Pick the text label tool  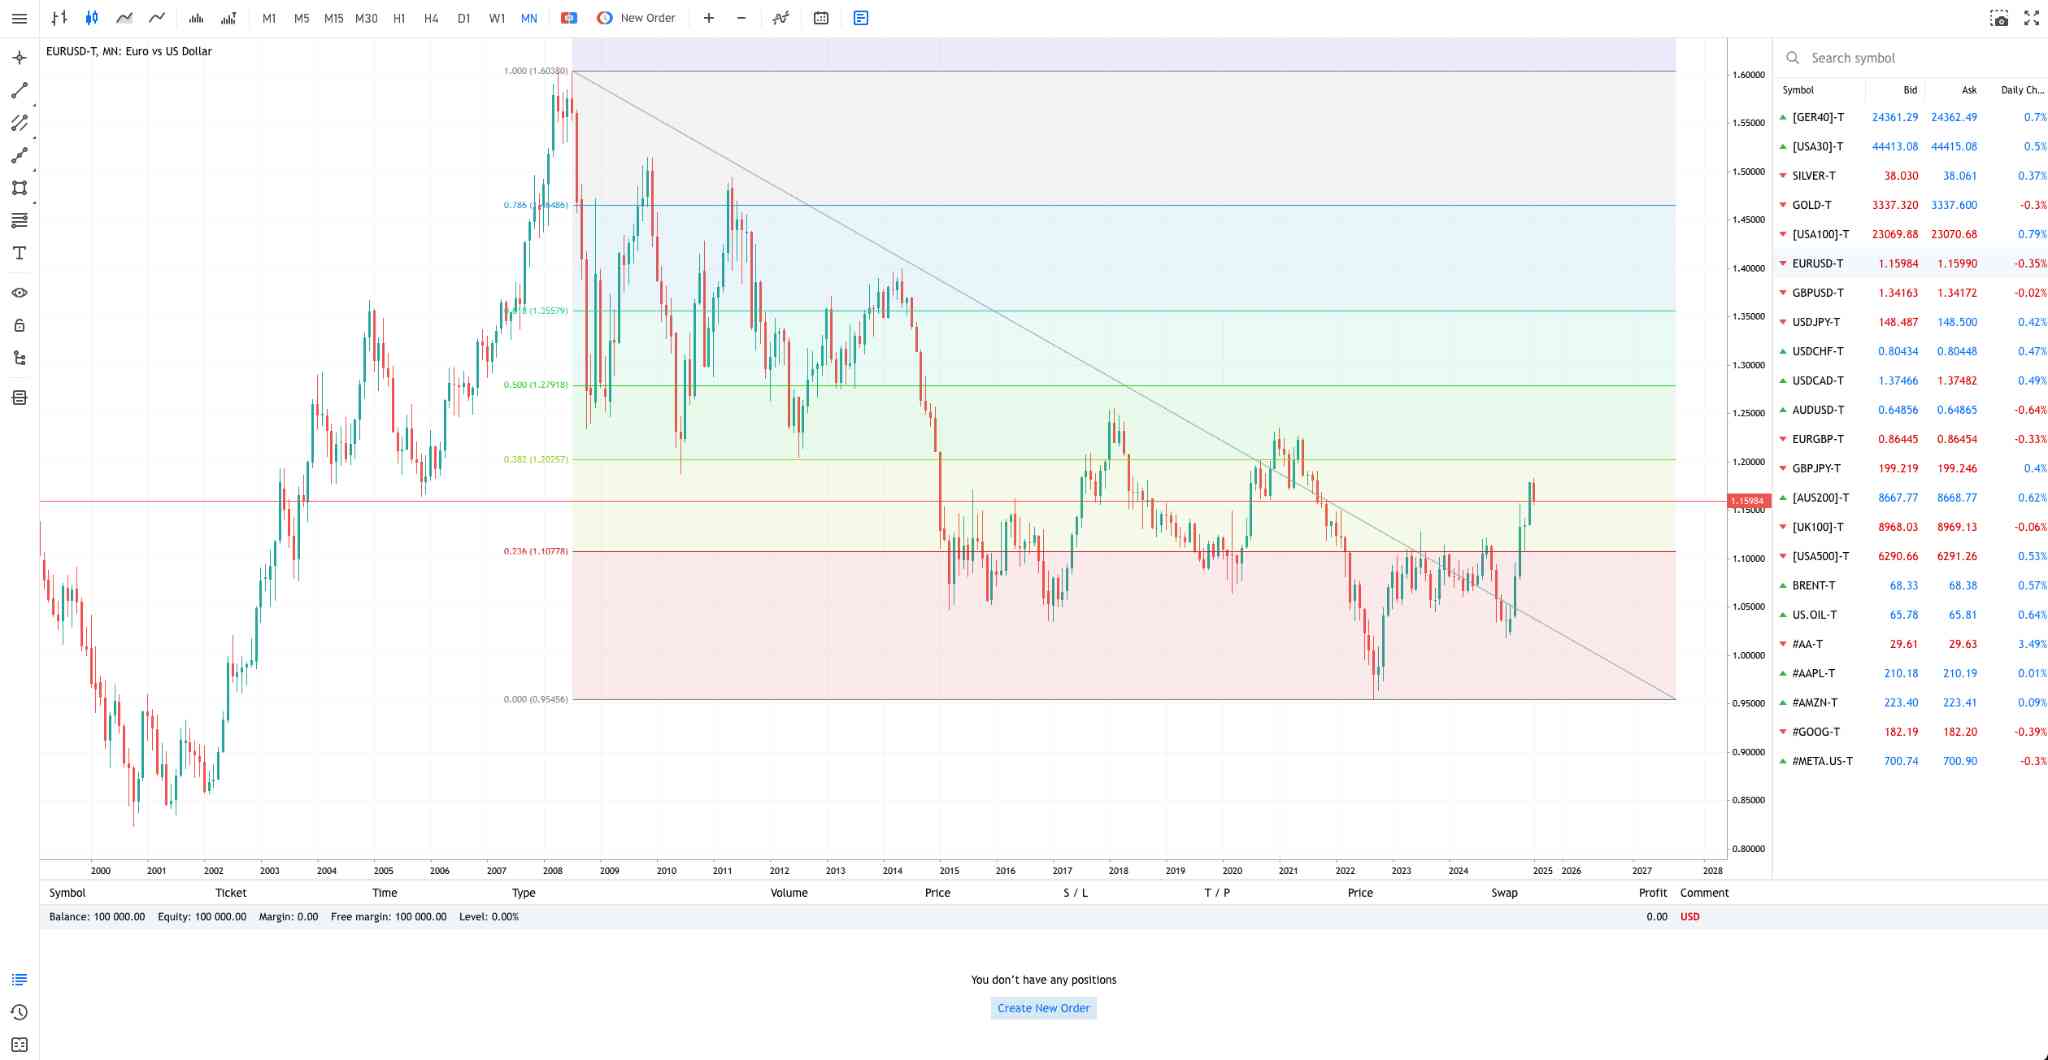coord(19,253)
